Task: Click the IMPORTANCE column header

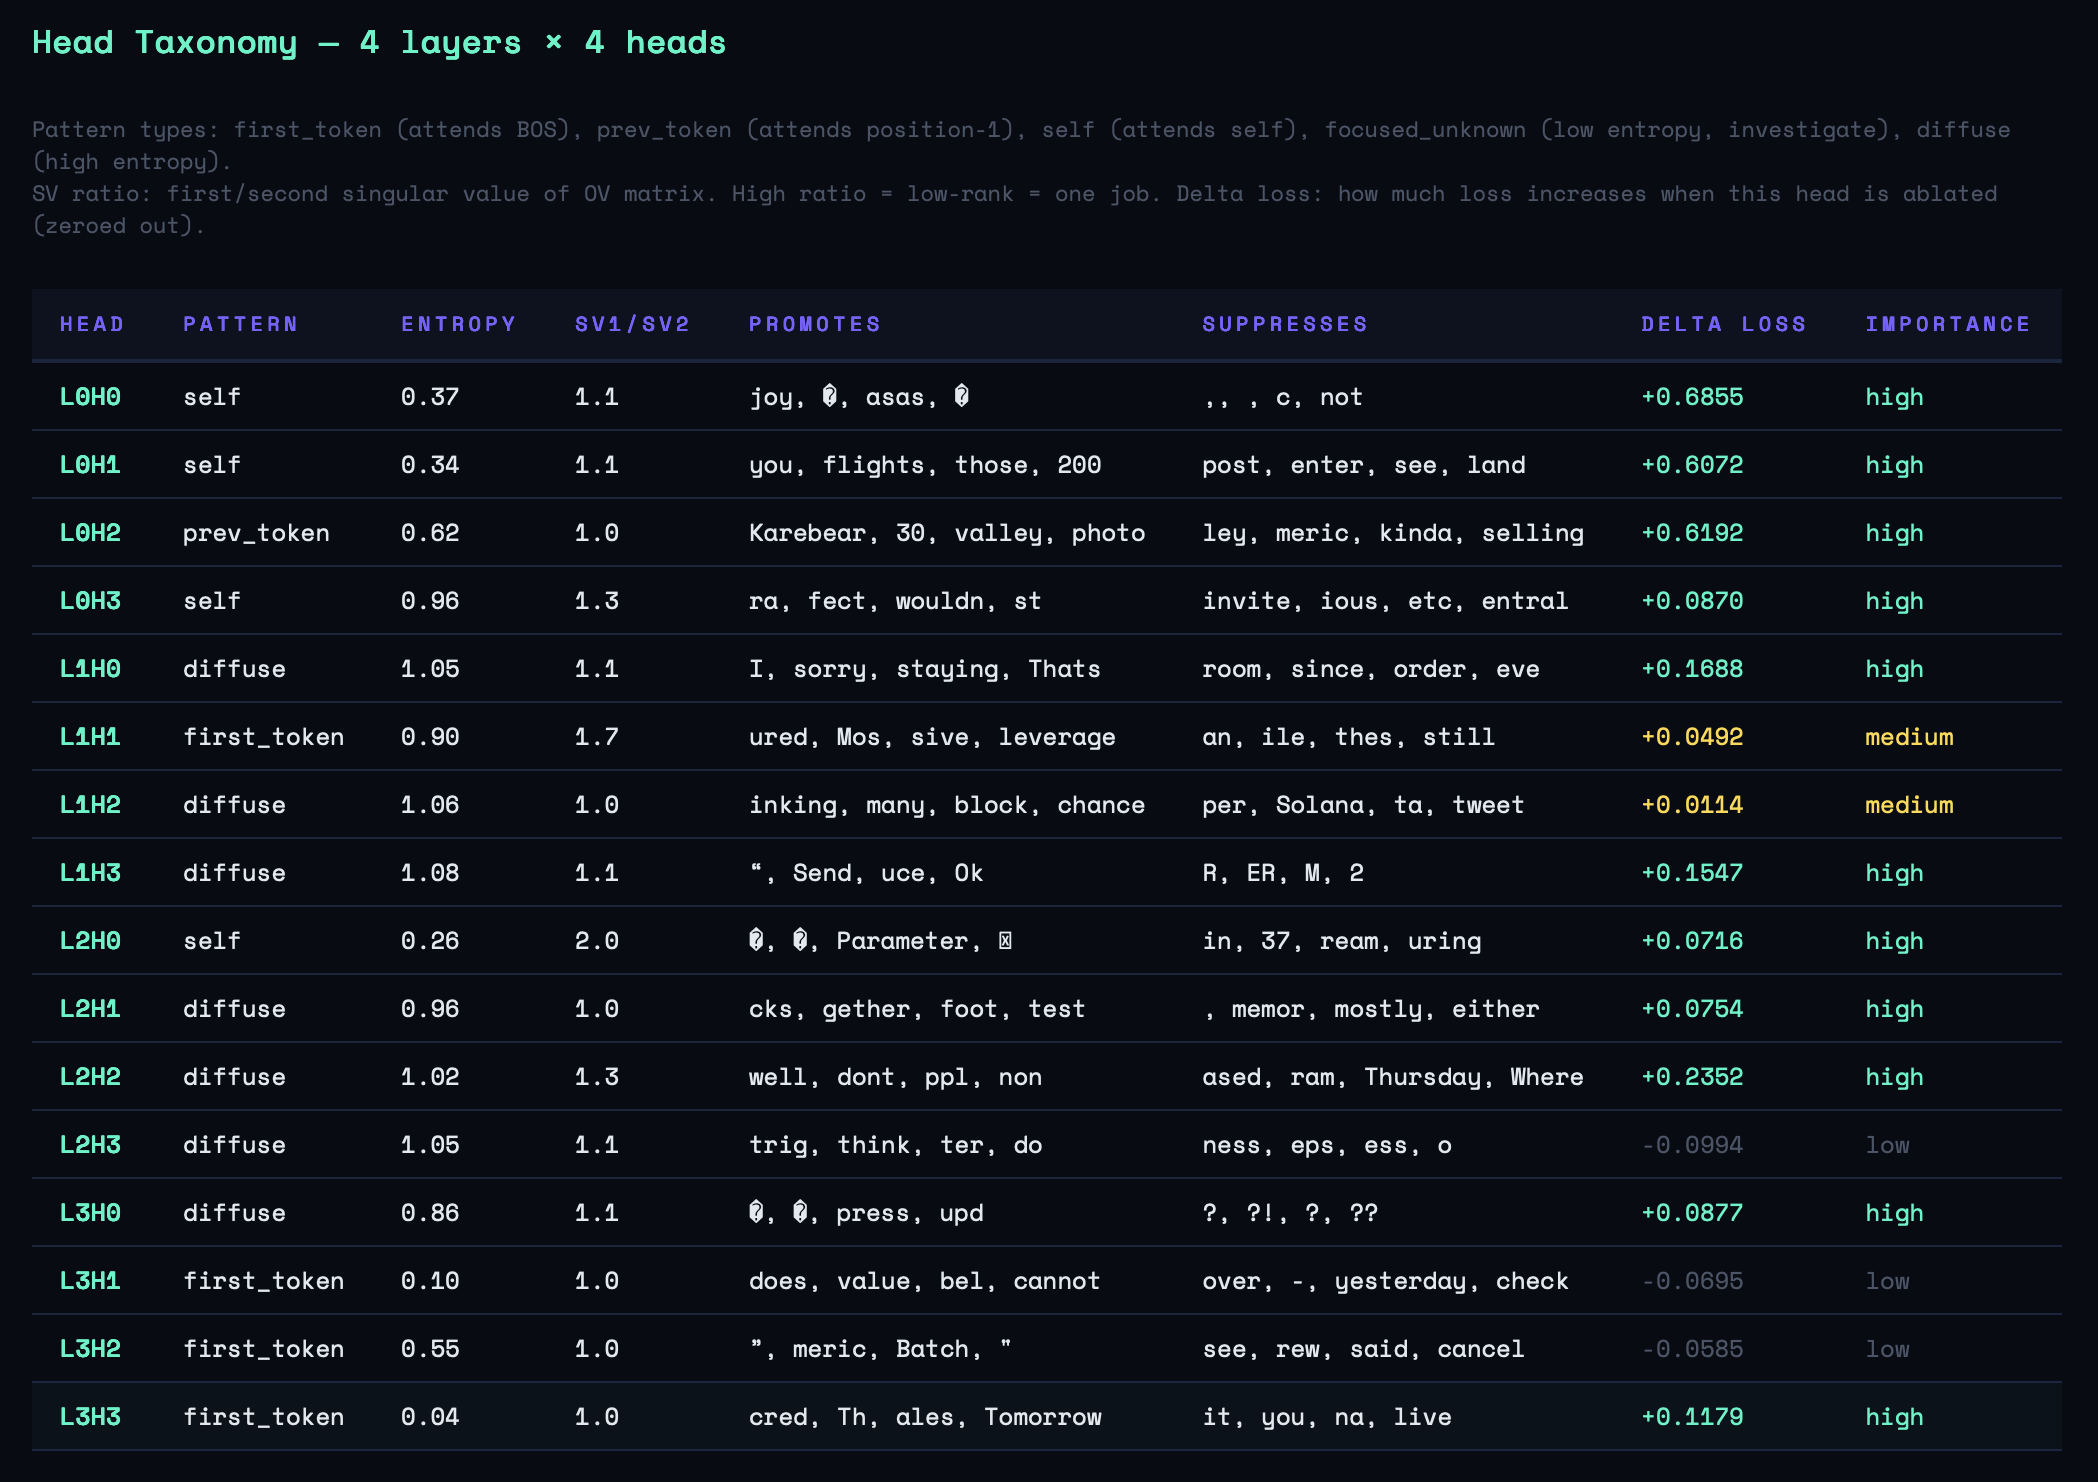Action: click(1947, 324)
